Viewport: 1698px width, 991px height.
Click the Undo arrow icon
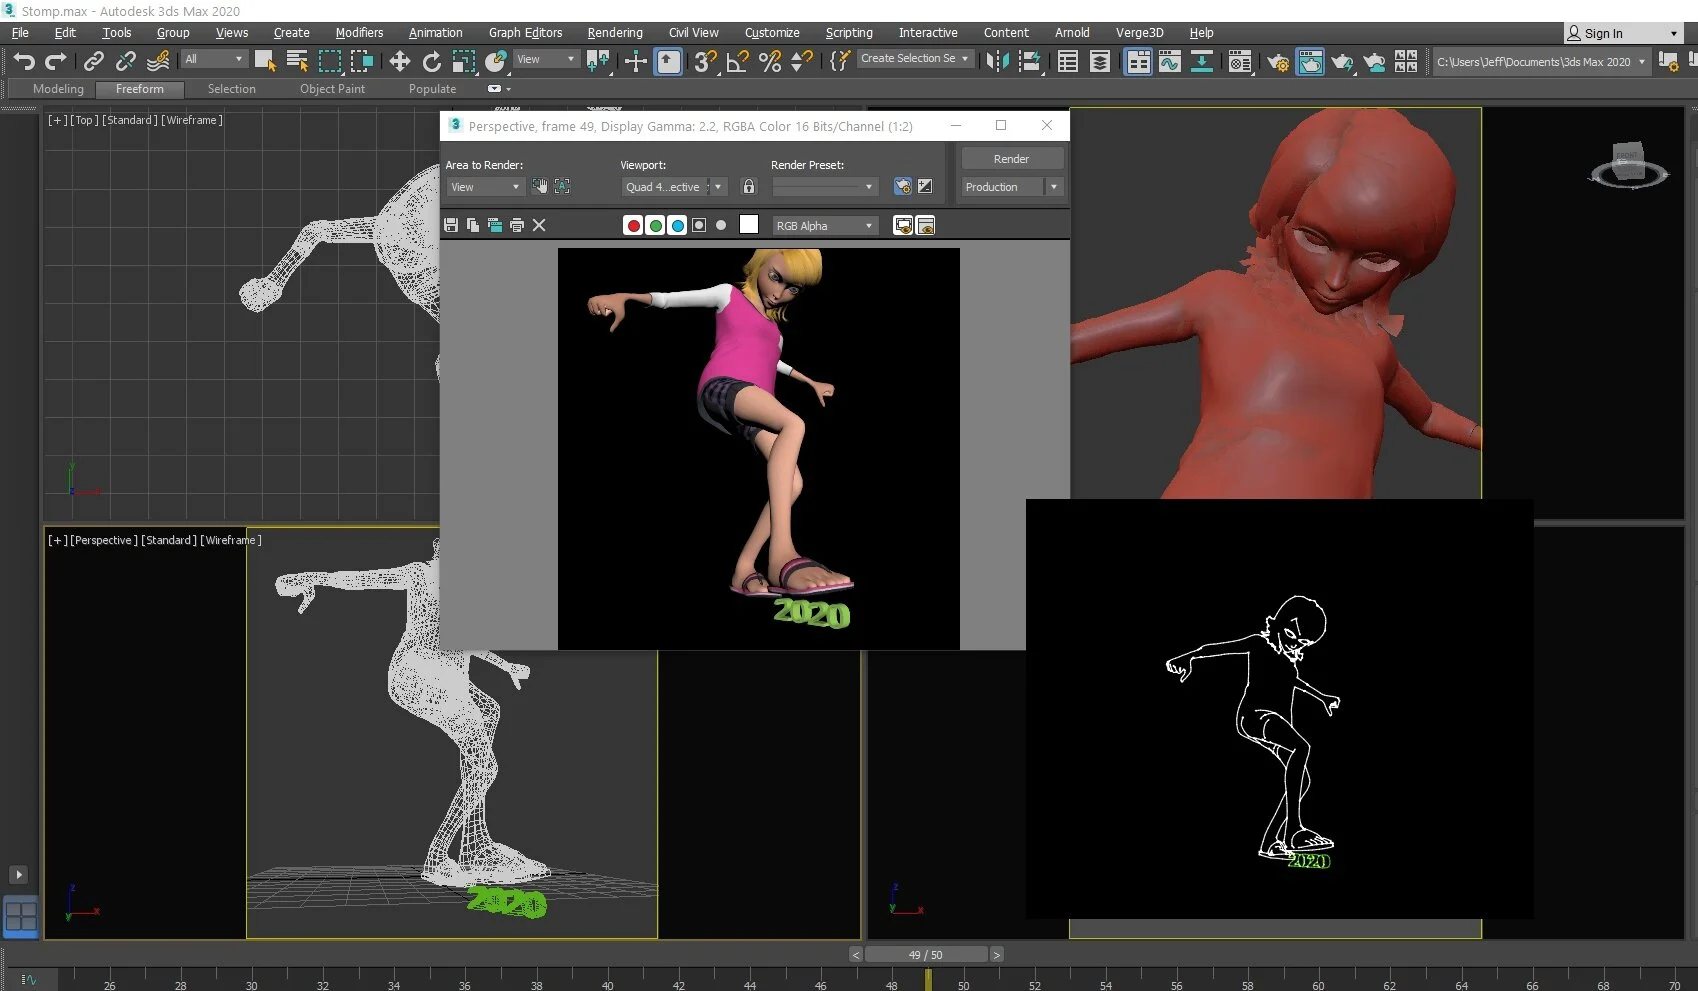[23, 61]
